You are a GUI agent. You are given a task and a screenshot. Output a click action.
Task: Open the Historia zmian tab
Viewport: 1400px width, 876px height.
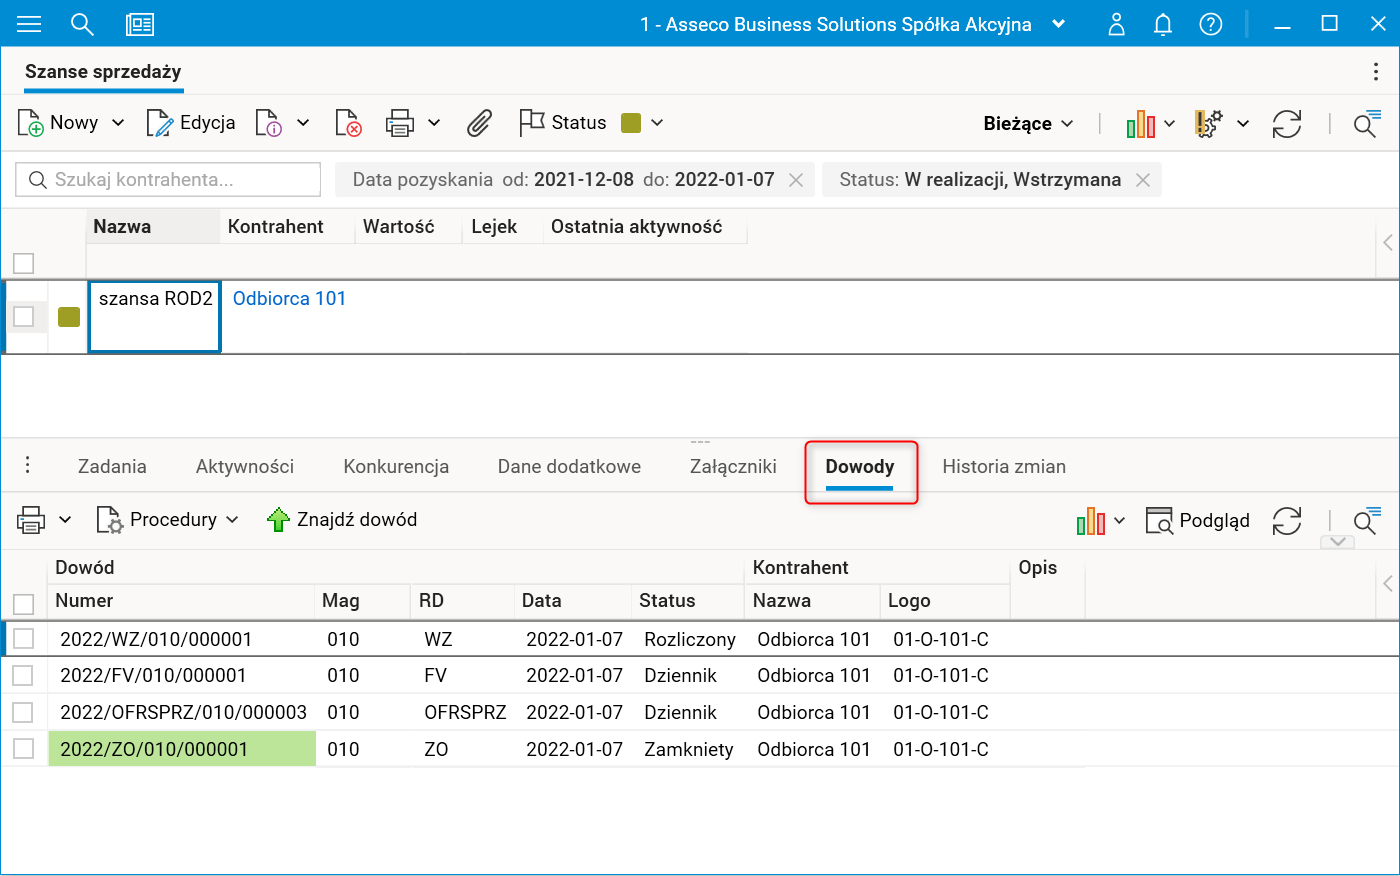(1003, 467)
